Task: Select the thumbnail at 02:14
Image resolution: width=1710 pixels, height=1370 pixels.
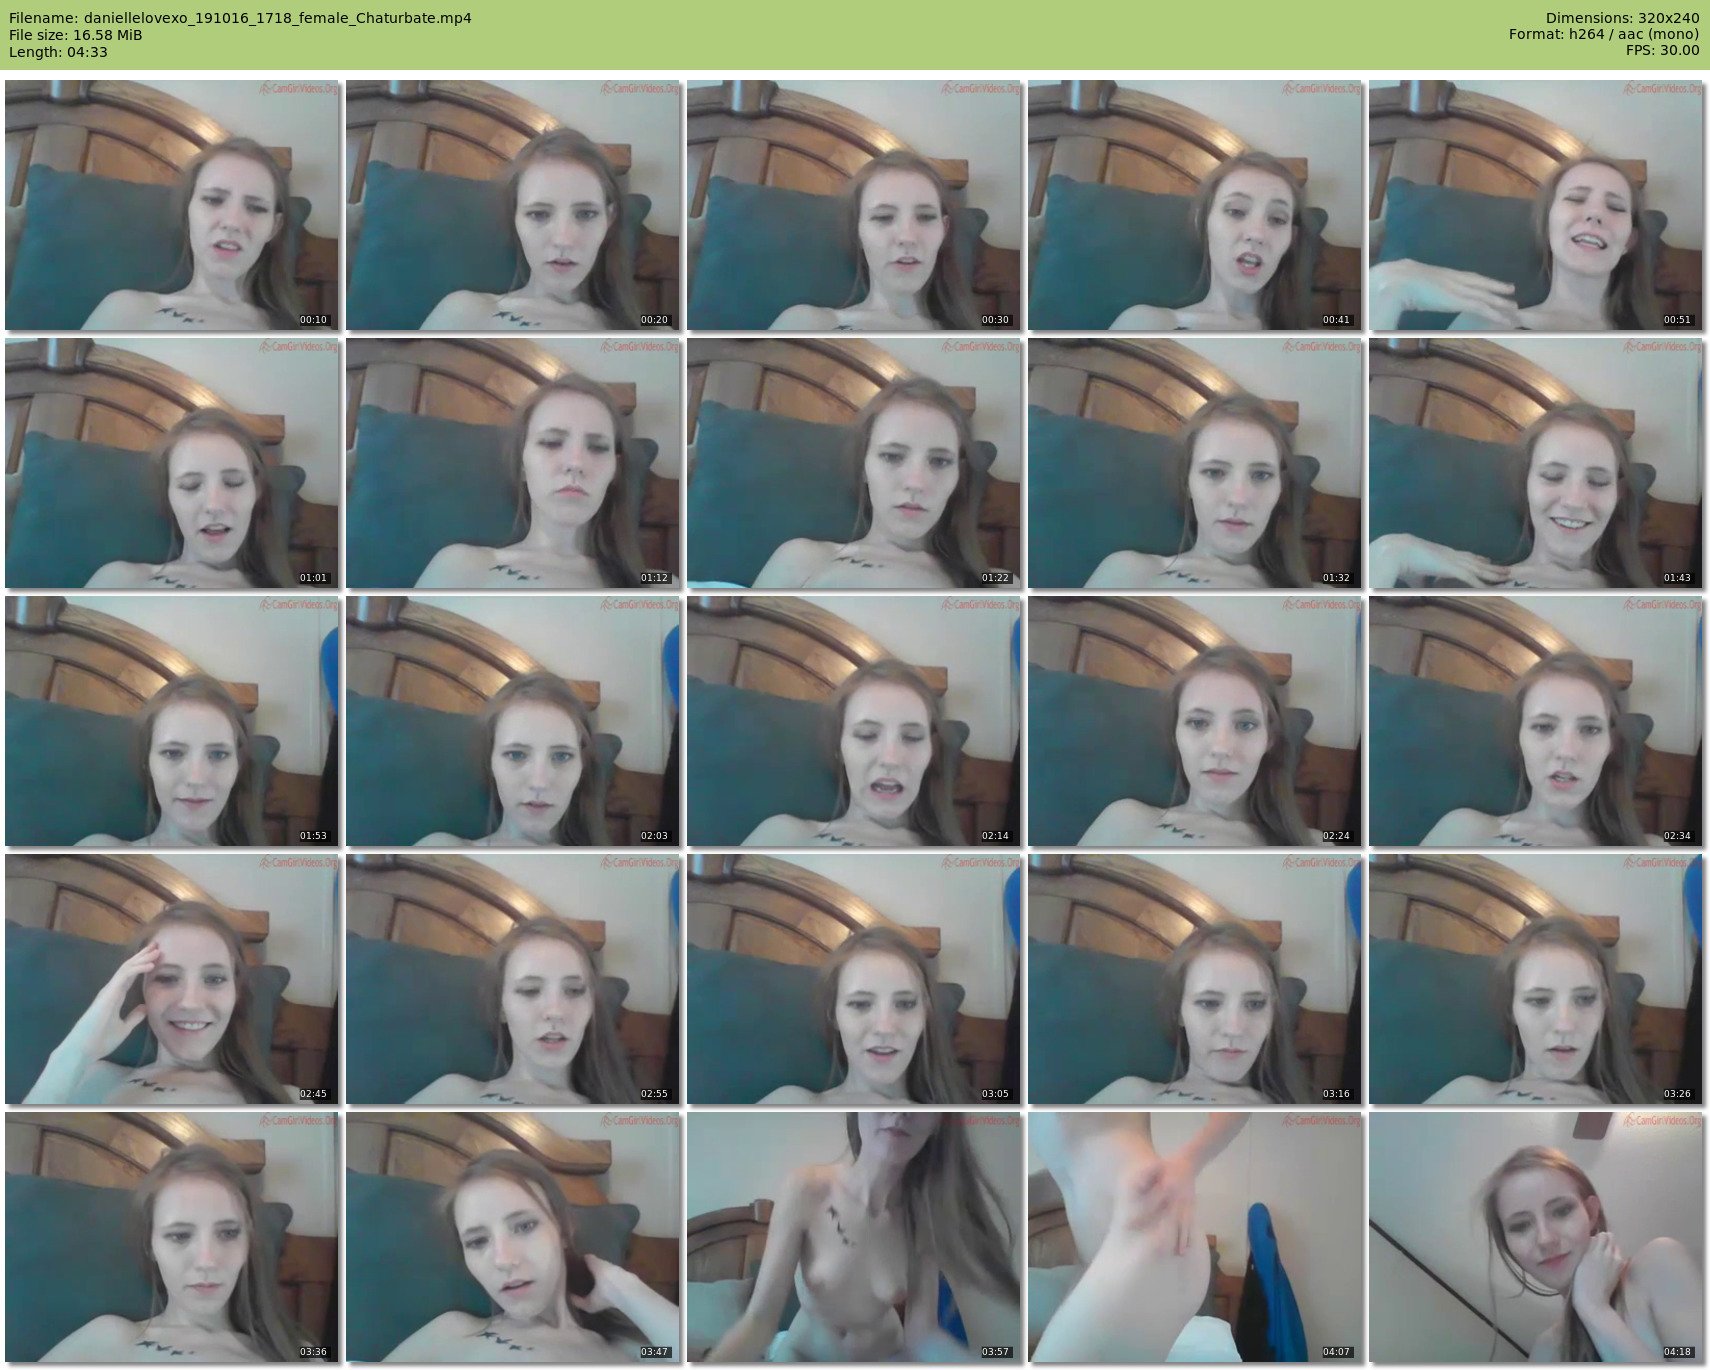Action: point(854,721)
